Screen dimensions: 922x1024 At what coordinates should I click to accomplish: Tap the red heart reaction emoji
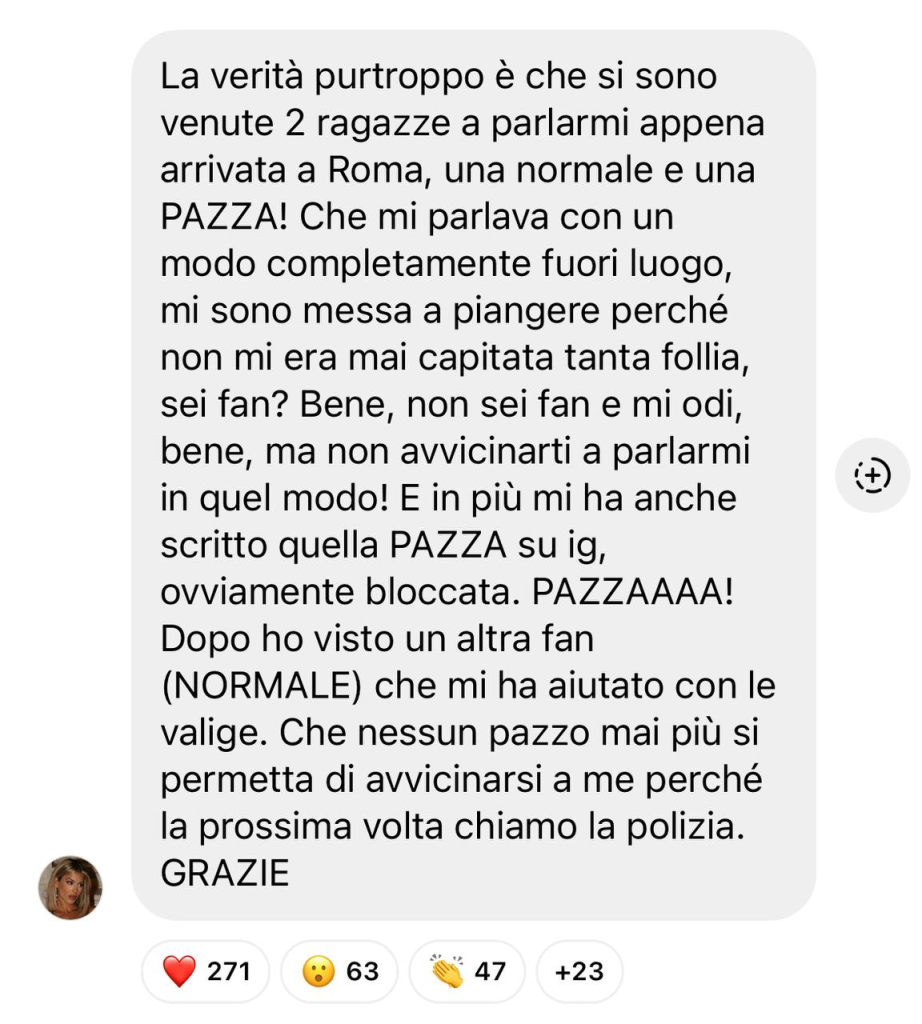click(179, 971)
